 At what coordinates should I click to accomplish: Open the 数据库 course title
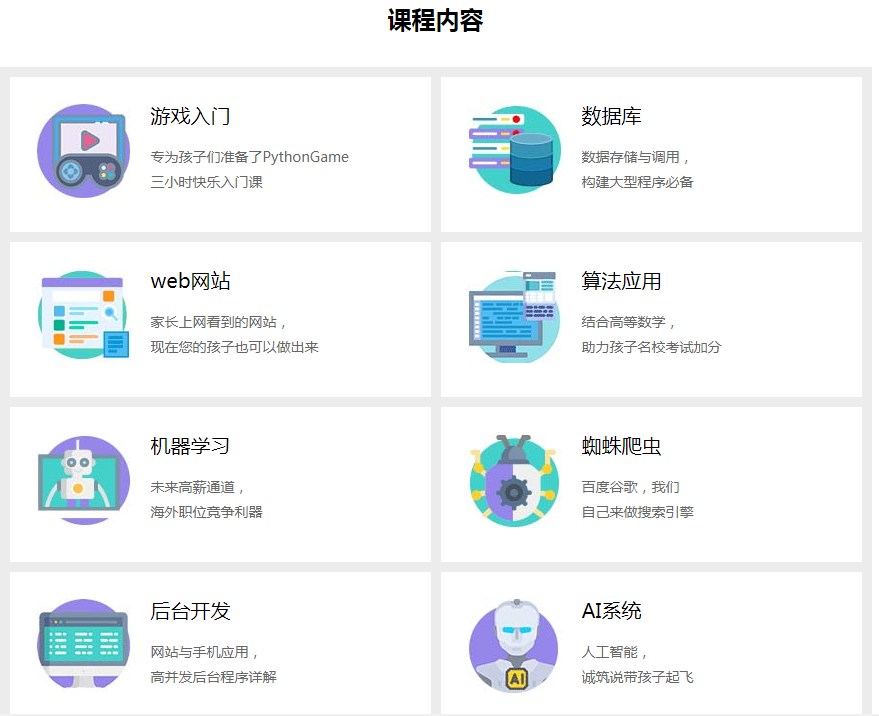pos(611,117)
